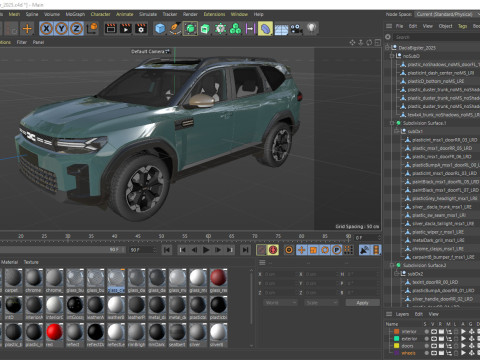
Task: Open Object Manager Object menu
Action: pos(445,26)
